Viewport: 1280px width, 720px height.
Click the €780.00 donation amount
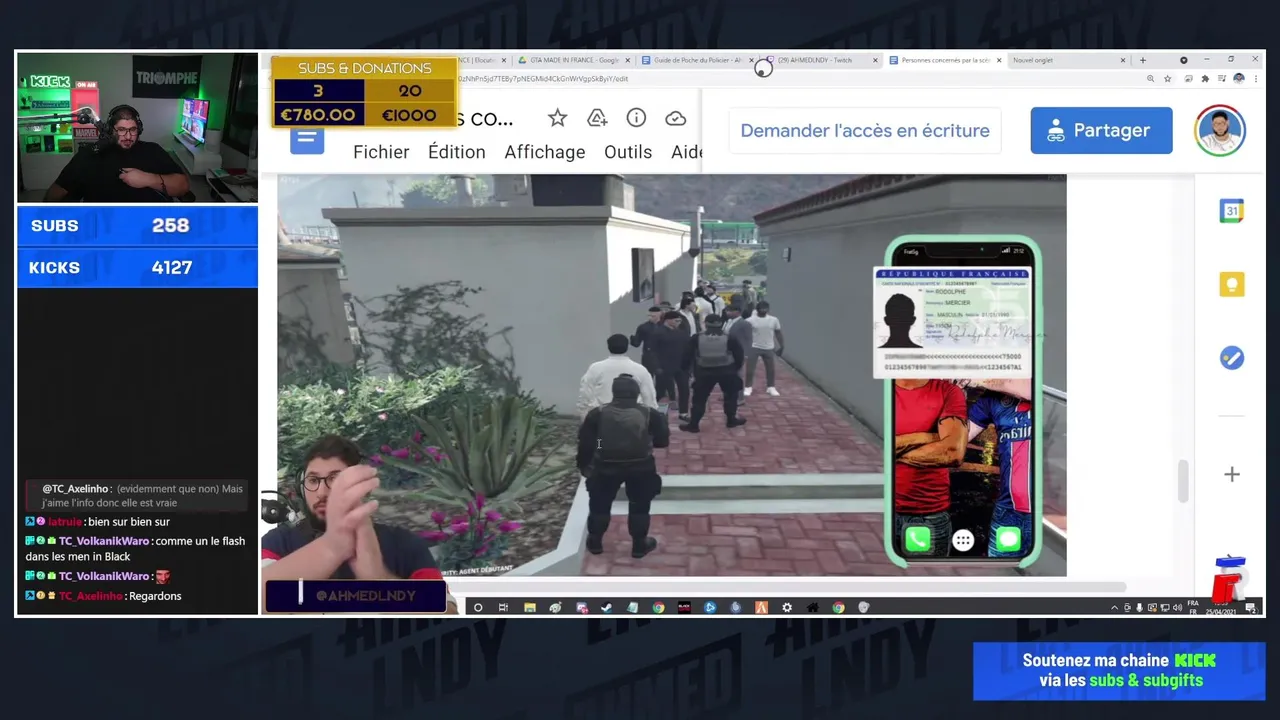[x=318, y=115]
